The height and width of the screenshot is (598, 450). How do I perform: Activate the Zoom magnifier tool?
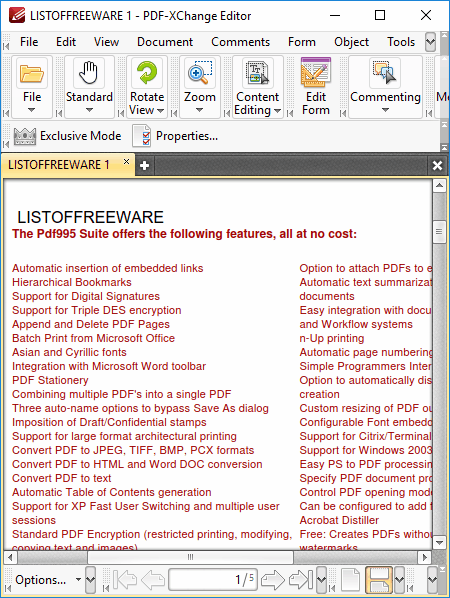coord(200,73)
